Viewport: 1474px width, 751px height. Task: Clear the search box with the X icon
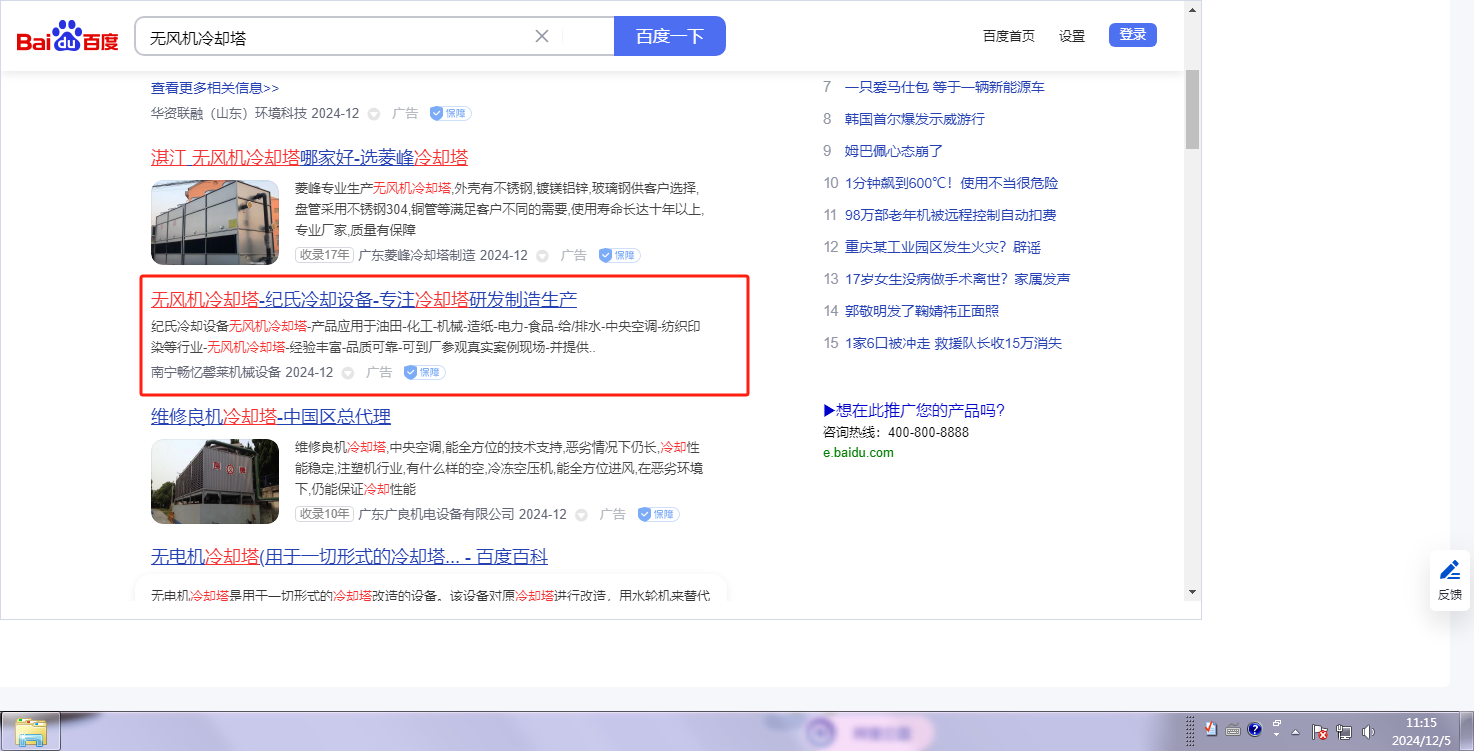[x=542, y=36]
